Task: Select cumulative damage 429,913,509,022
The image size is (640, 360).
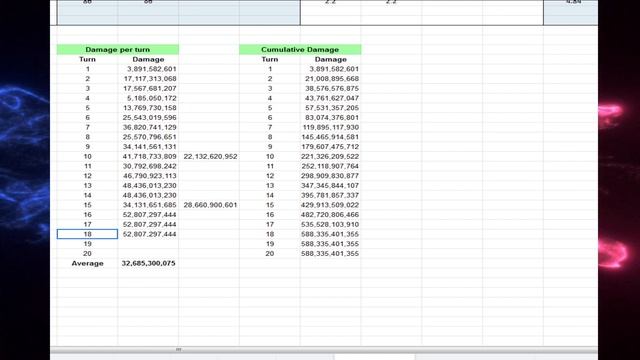Action: [x=331, y=205]
